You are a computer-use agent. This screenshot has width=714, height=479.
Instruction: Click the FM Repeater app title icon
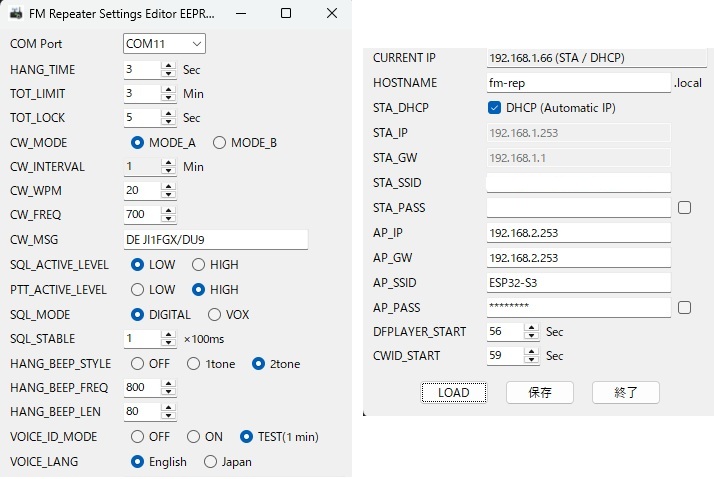(16, 13)
